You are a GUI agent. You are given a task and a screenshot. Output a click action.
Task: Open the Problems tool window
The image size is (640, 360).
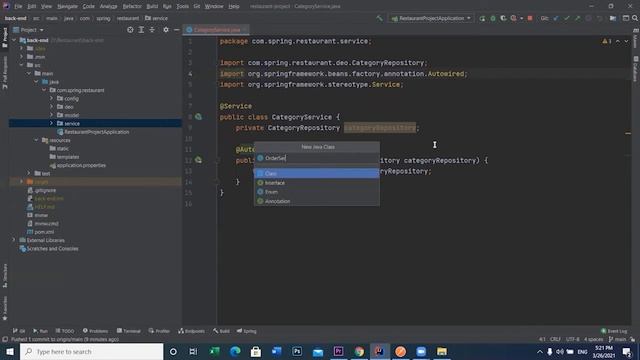tap(96, 331)
